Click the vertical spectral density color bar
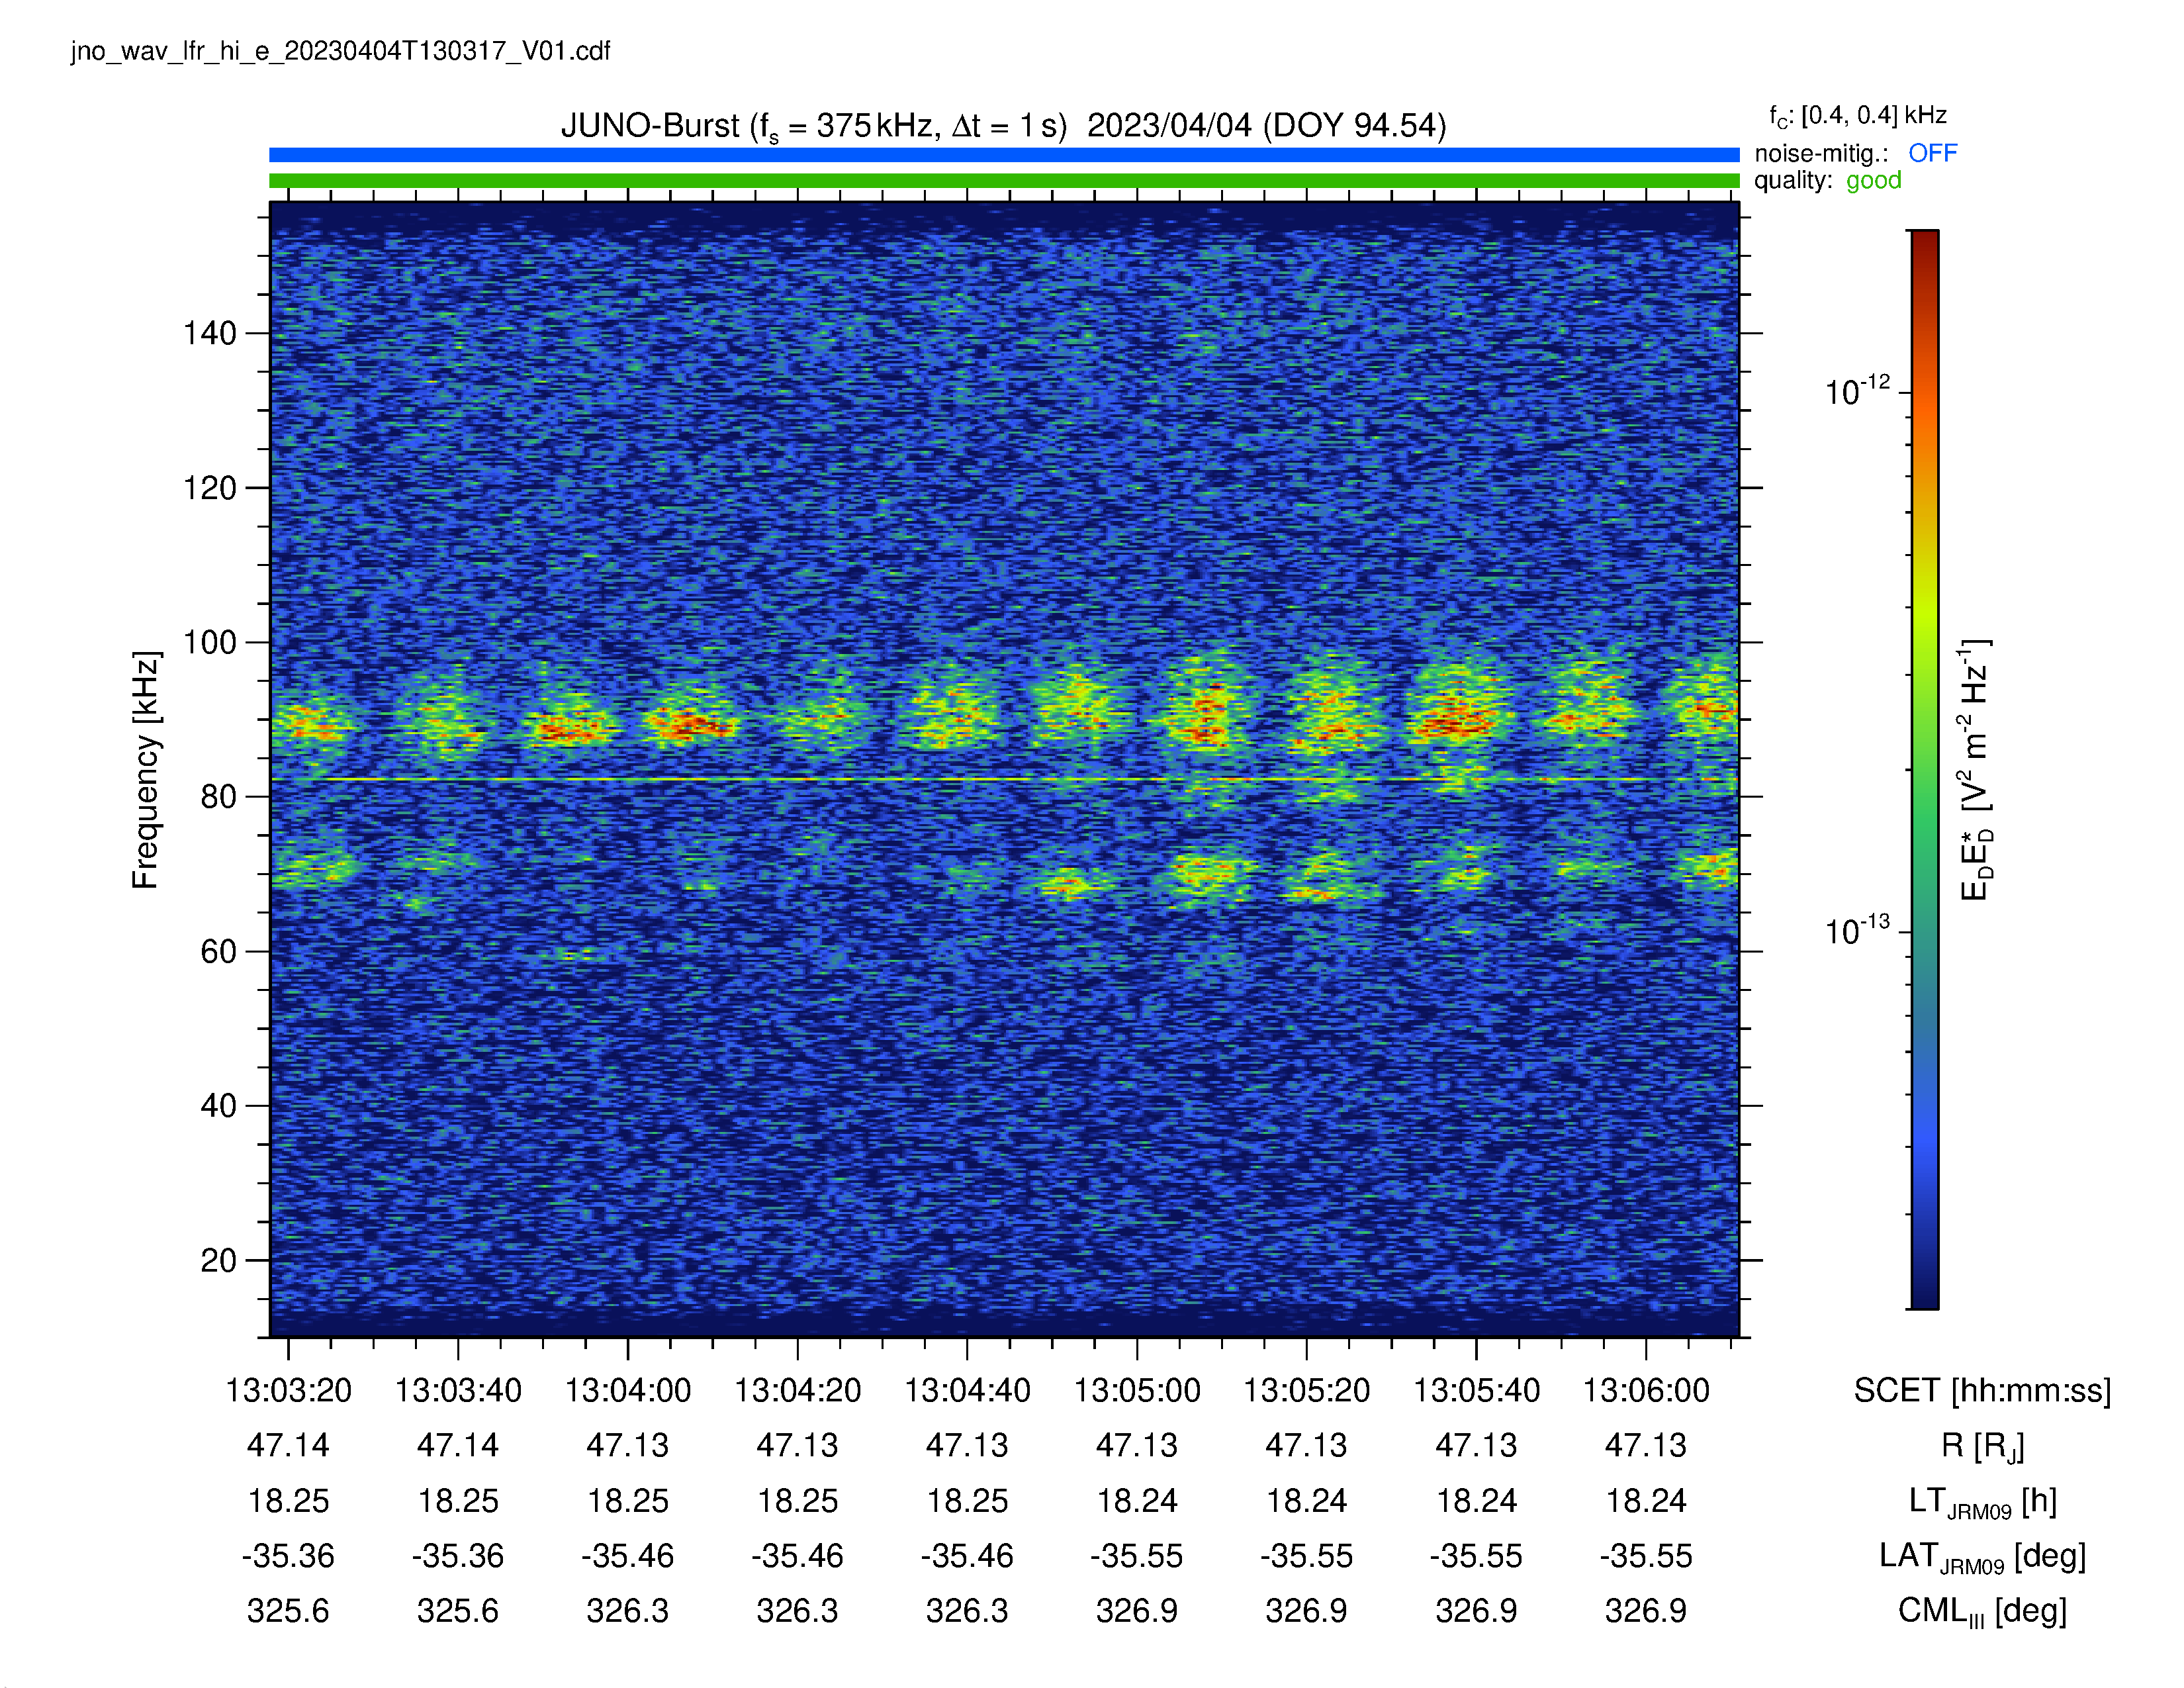 (x=1924, y=769)
